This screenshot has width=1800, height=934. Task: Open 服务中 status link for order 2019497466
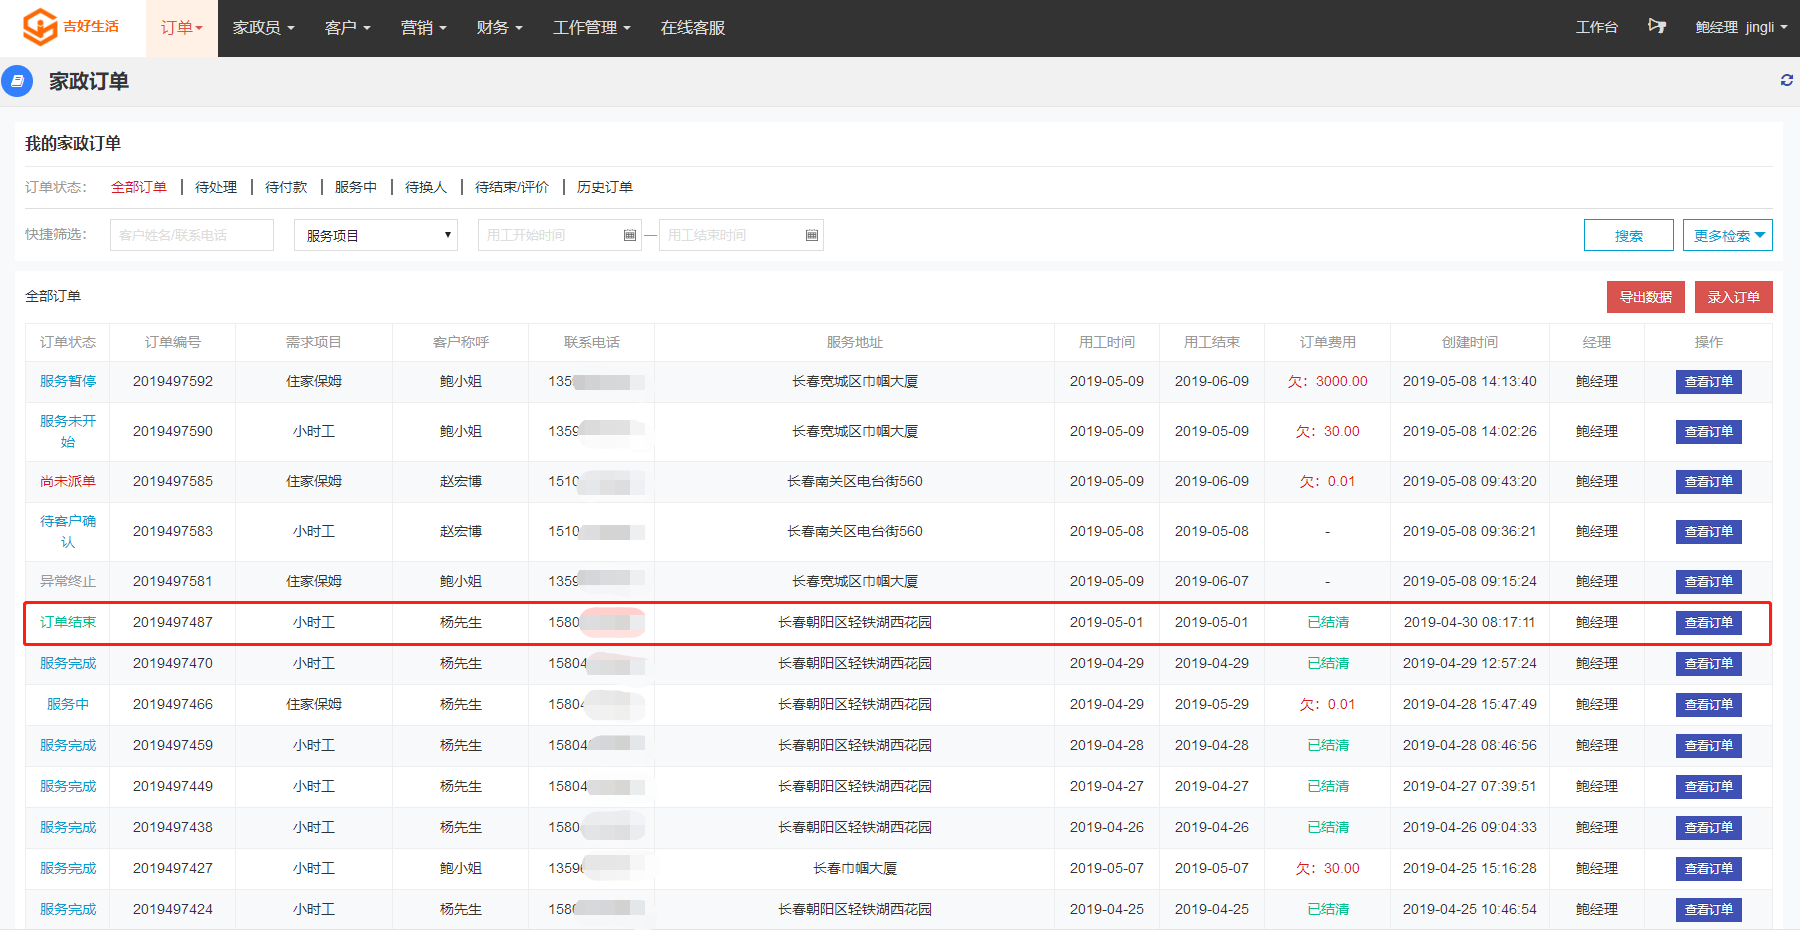click(68, 704)
